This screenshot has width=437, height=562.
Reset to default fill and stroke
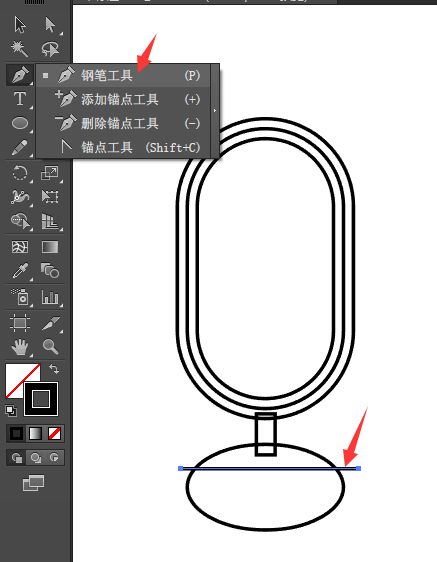click(11, 411)
